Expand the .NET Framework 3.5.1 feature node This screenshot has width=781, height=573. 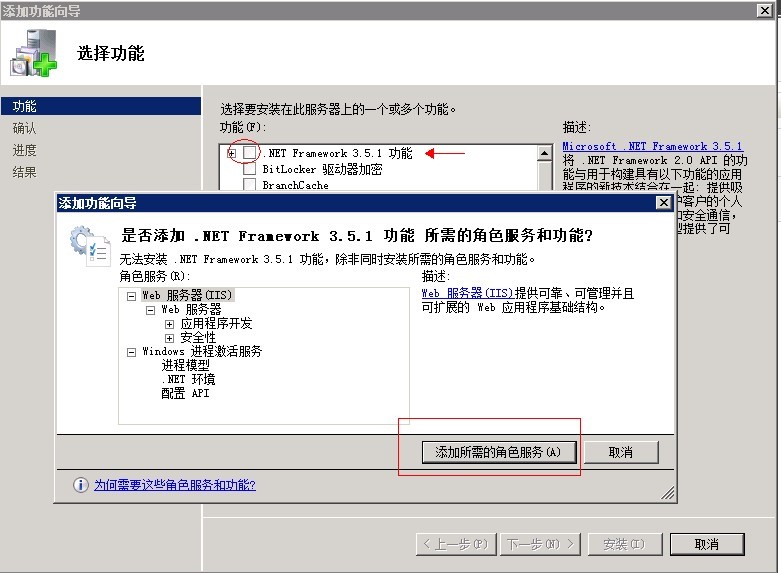point(232,153)
